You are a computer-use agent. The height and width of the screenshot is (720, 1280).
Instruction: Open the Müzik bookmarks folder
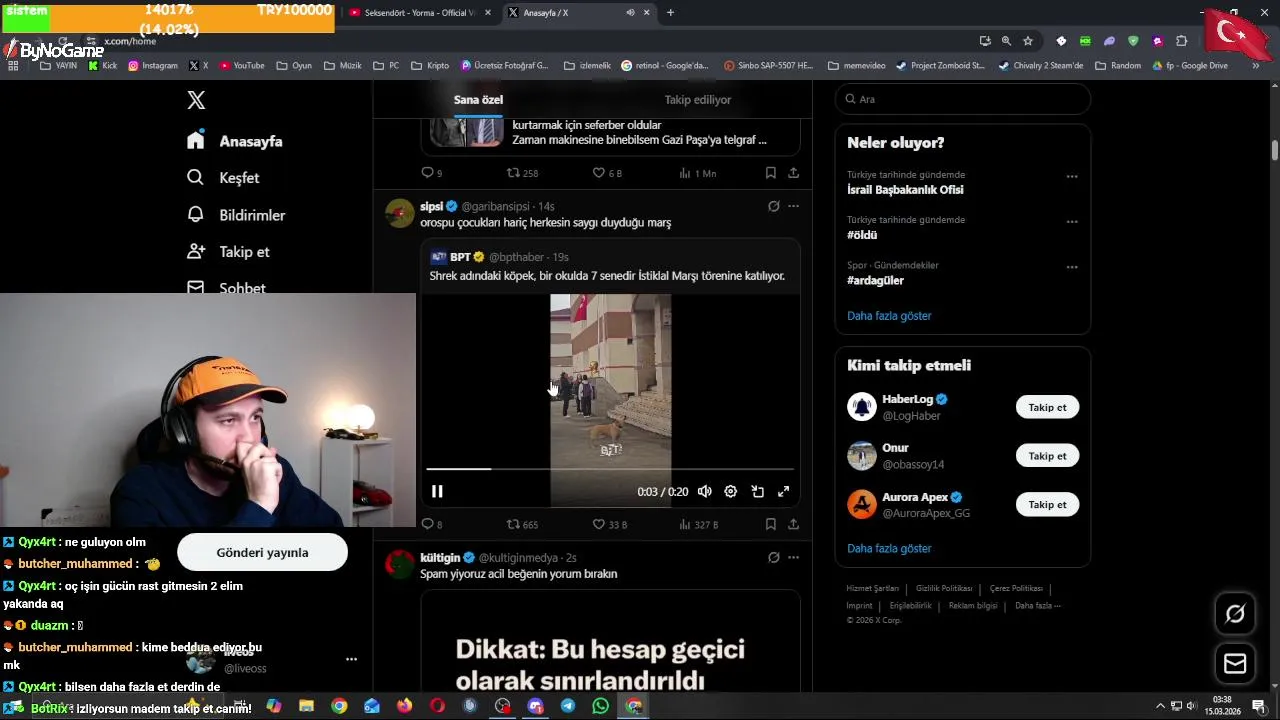343,66
